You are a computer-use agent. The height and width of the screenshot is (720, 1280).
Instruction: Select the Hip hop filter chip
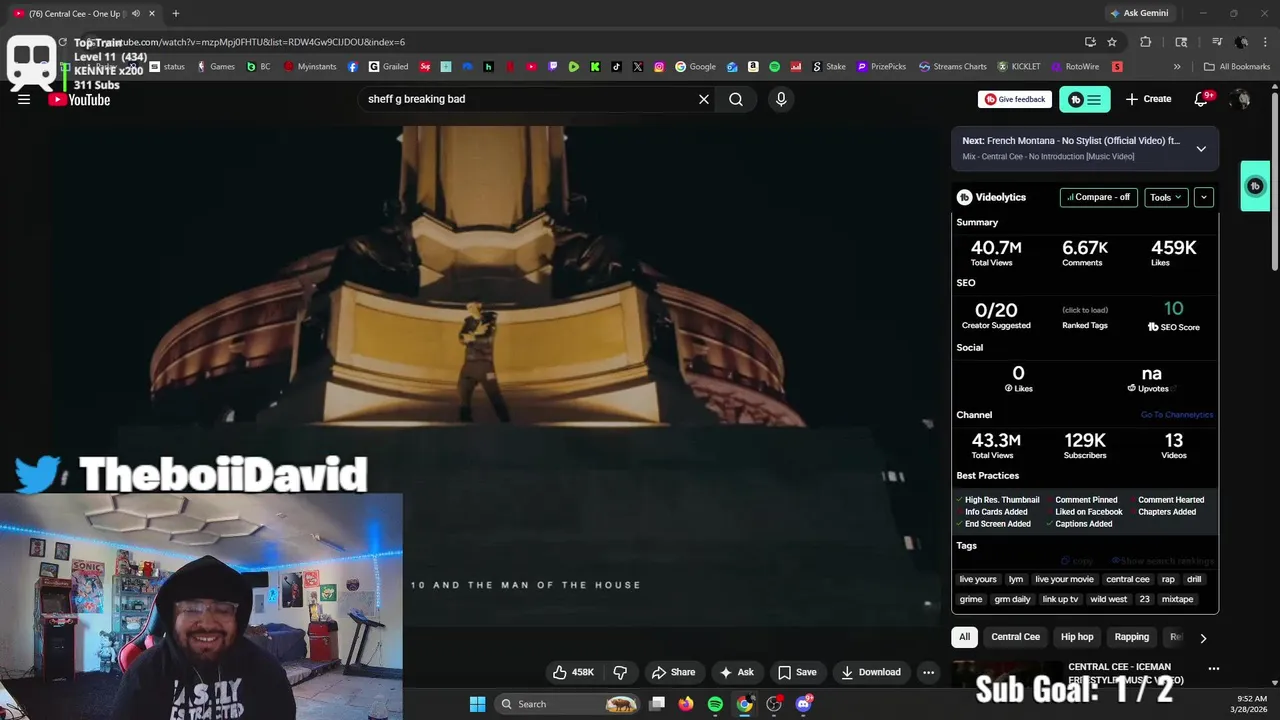coord(1077,637)
